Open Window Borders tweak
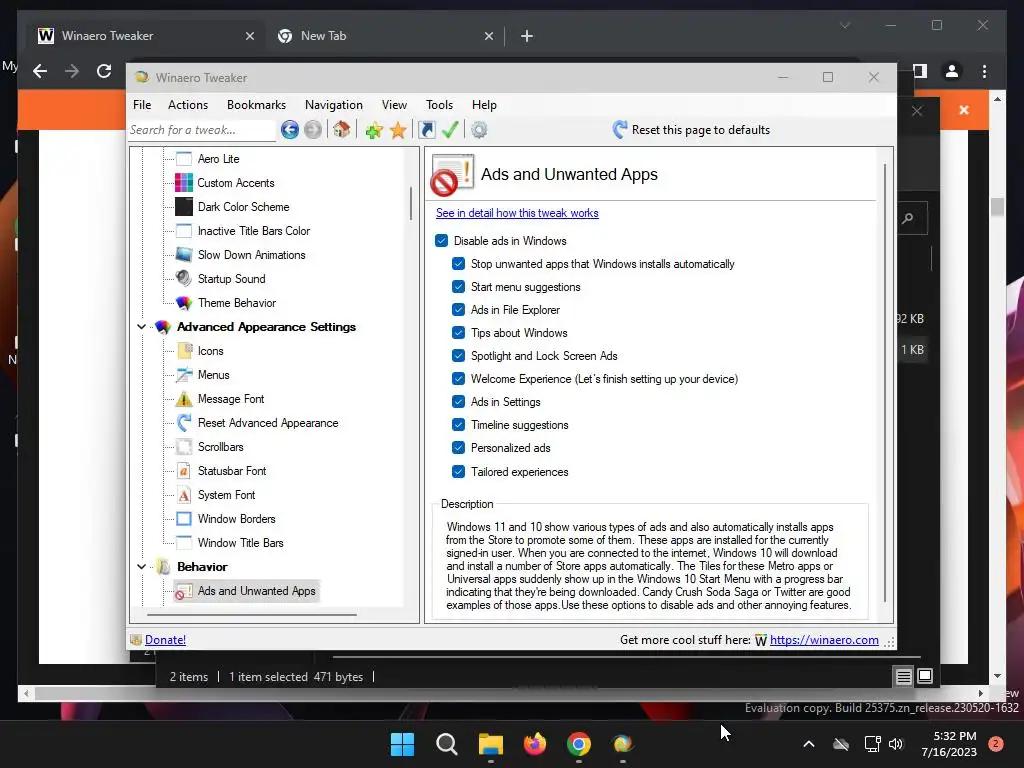Screen dimensions: 1024x768 pyautogui.click(x=236, y=519)
